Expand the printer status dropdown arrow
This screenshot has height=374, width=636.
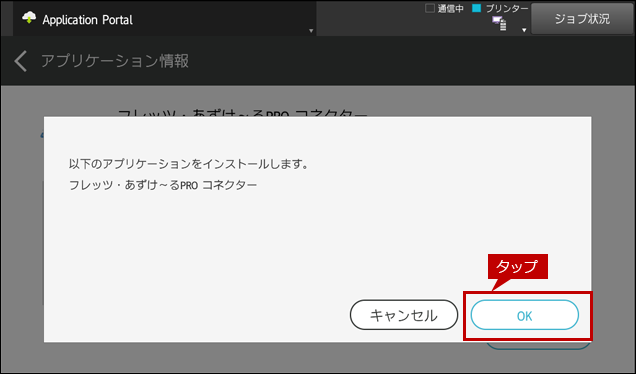coord(524,30)
